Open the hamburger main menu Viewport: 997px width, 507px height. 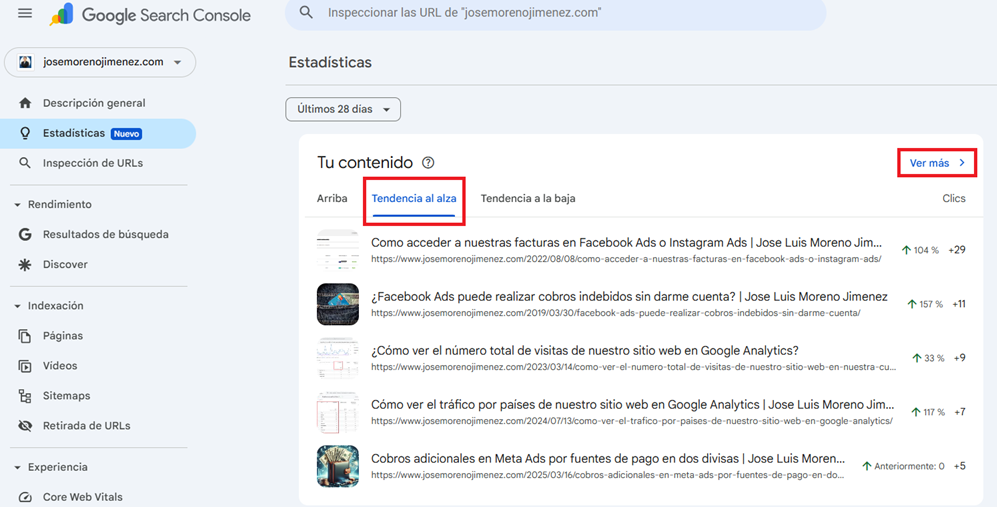tap(25, 14)
